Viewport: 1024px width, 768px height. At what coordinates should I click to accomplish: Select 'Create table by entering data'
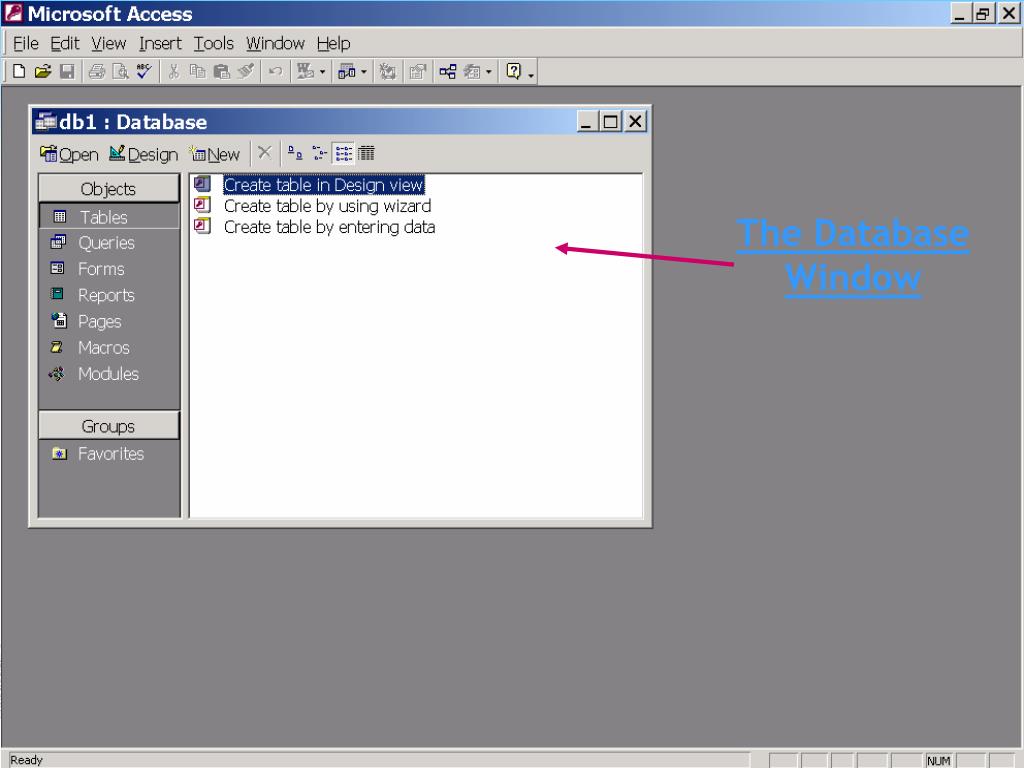pos(329,227)
